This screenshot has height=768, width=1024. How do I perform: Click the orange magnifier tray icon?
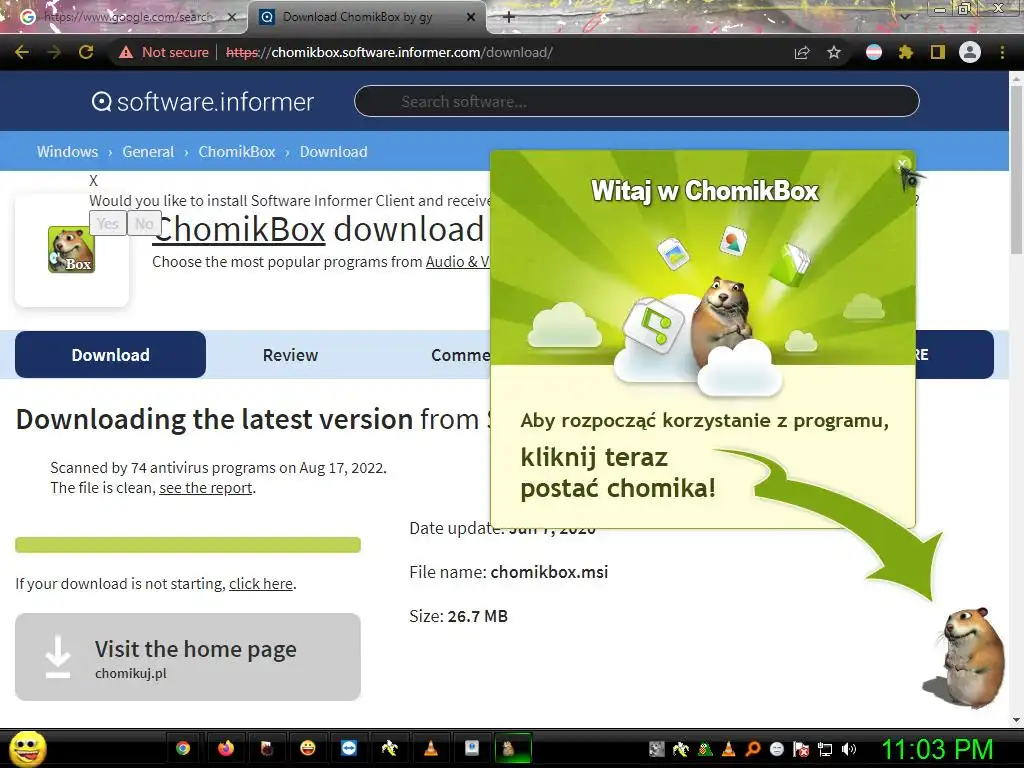[753, 749]
